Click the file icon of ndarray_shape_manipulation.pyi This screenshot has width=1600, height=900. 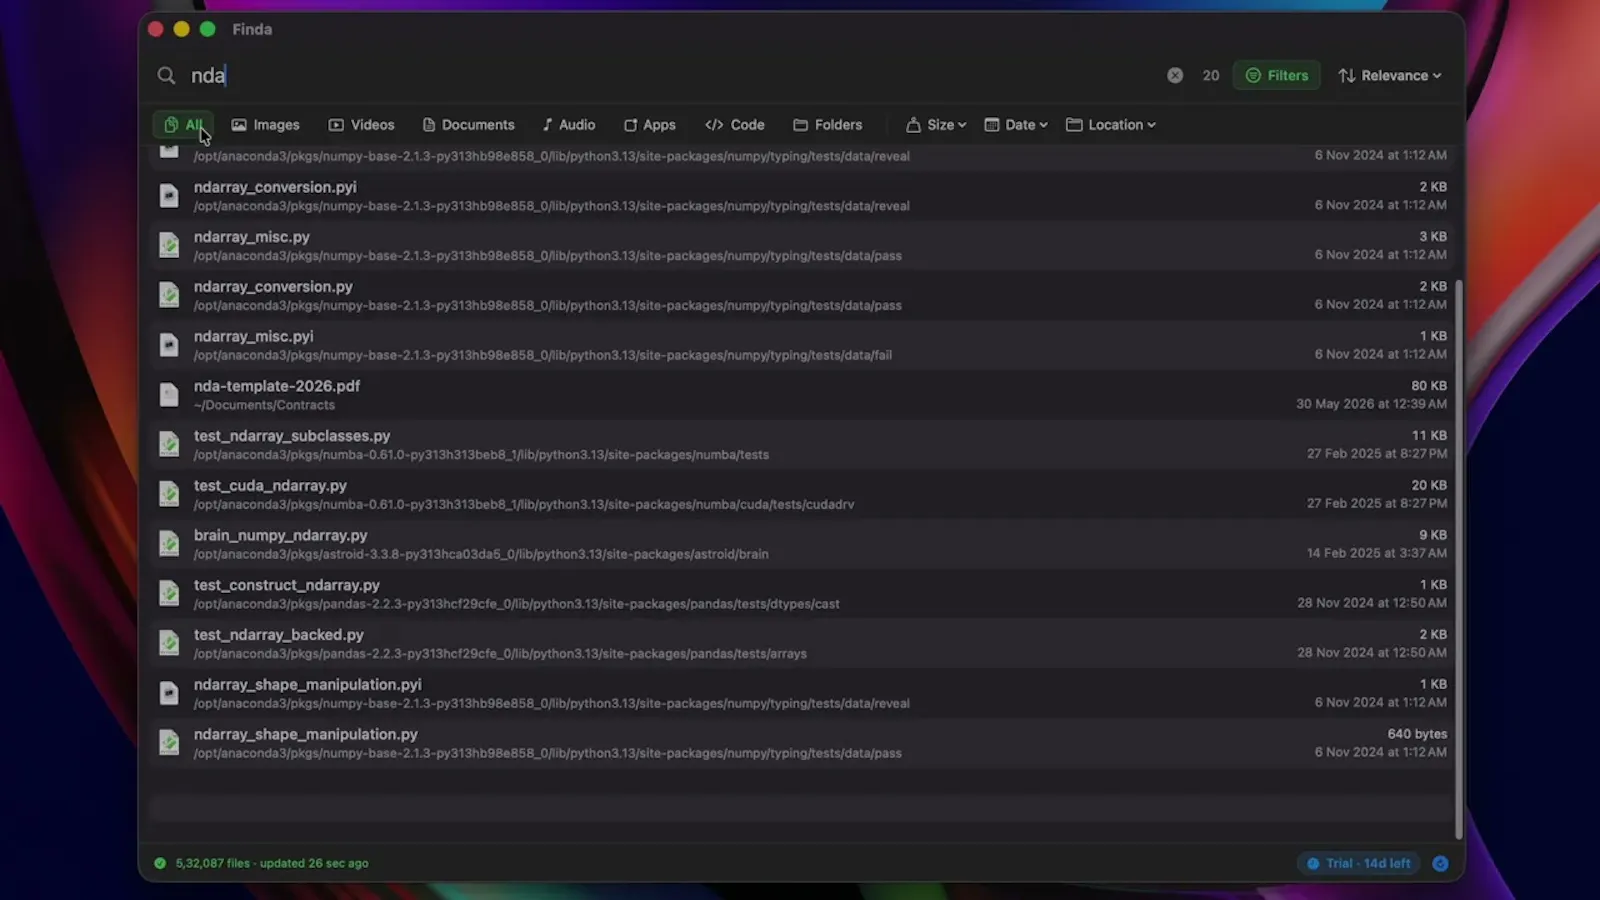(169, 694)
